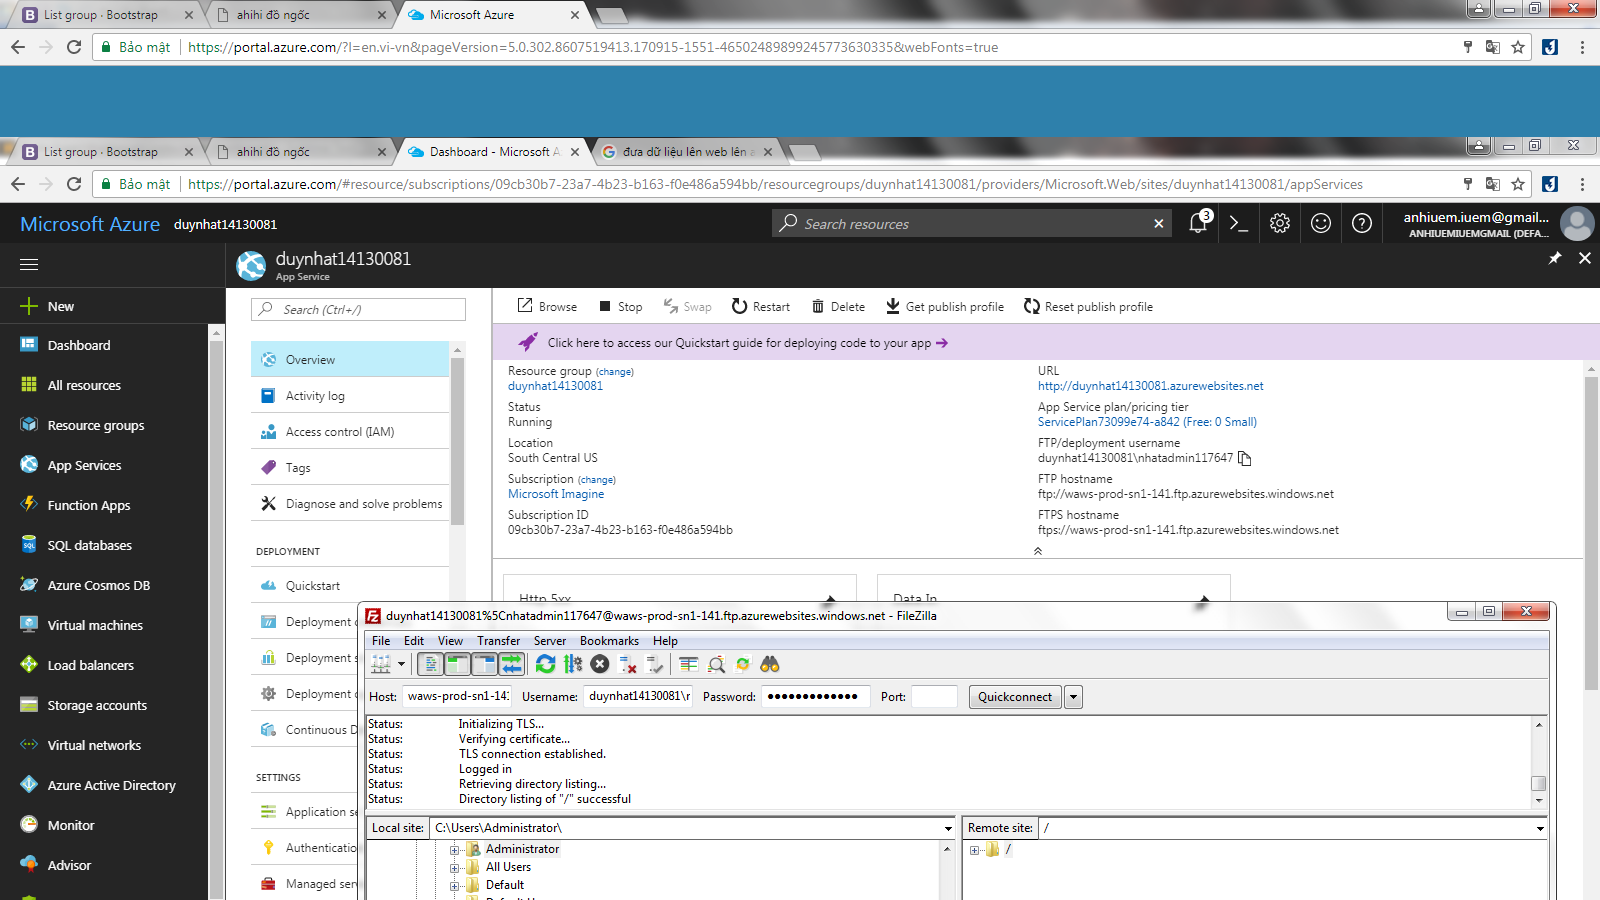The image size is (1600, 900).
Task: Open directory listing filters in FileZilla
Action: tap(689, 664)
